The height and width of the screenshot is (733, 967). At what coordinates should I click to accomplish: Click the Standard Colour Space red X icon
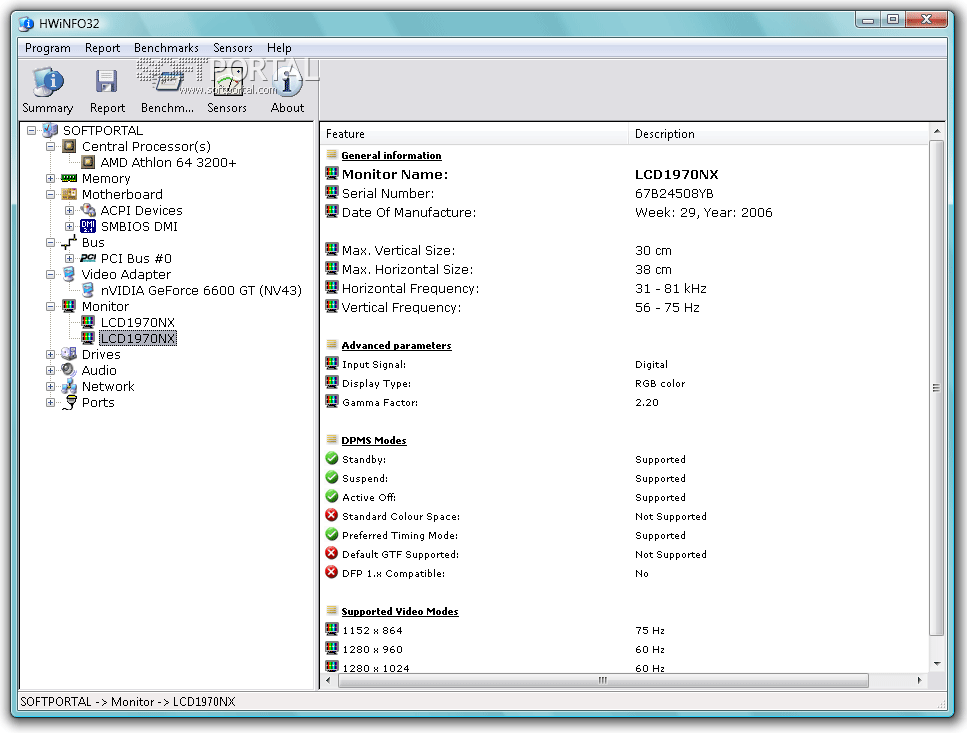point(332,516)
